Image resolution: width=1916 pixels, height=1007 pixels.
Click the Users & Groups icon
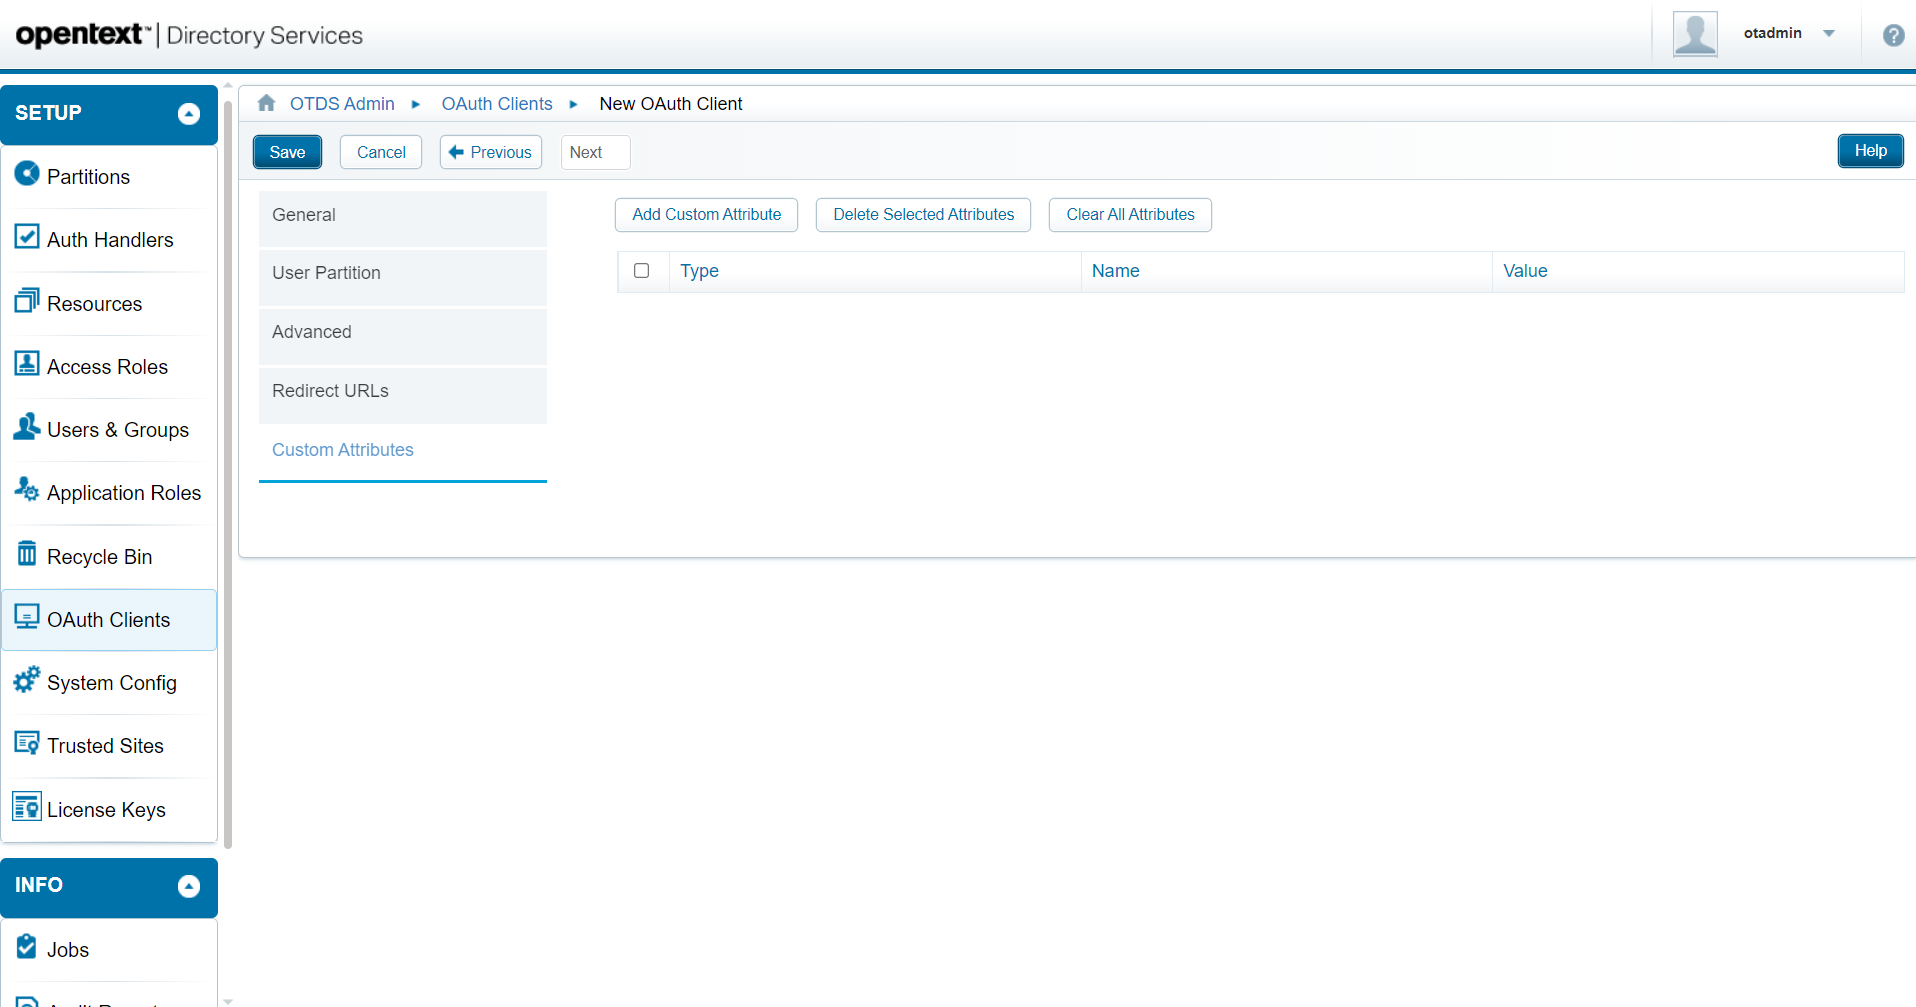click(x=27, y=427)
